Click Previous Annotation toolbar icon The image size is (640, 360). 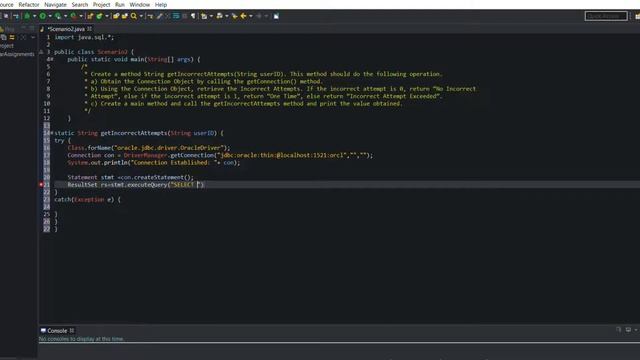[220, 16]
